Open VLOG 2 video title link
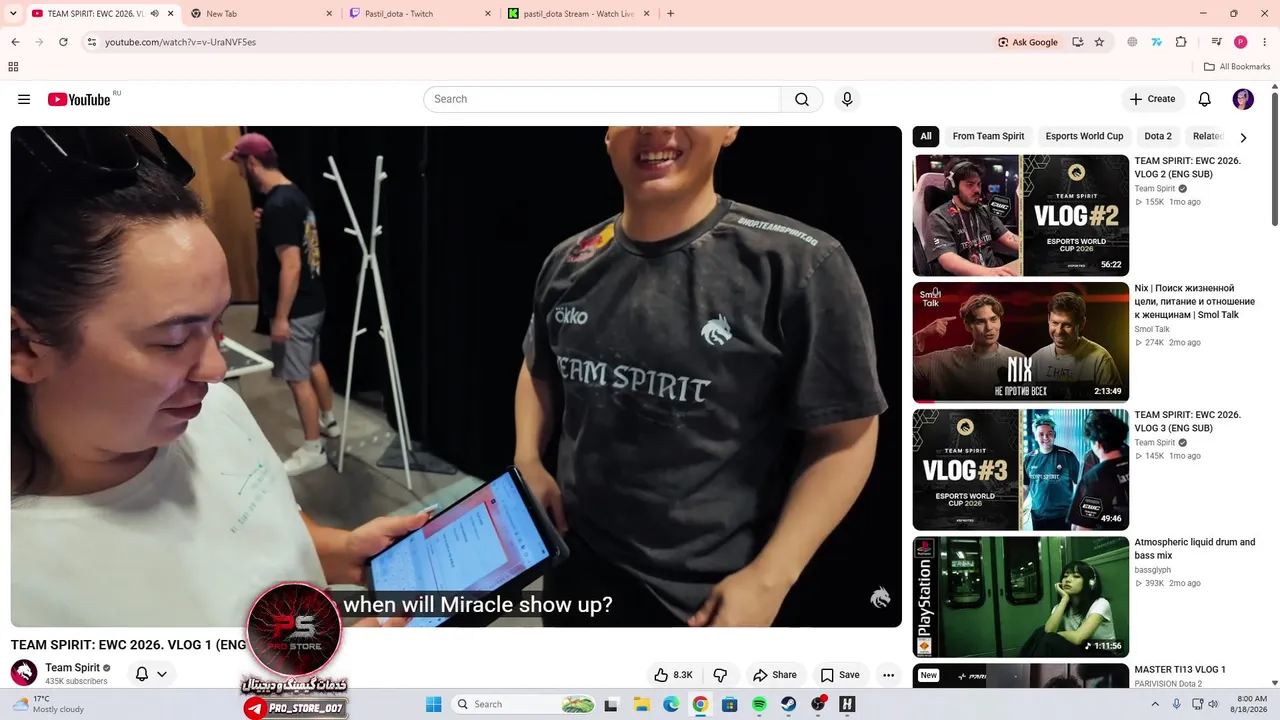The width and height of the screenshot is (1280, 720). click(x=1187, y=167)
